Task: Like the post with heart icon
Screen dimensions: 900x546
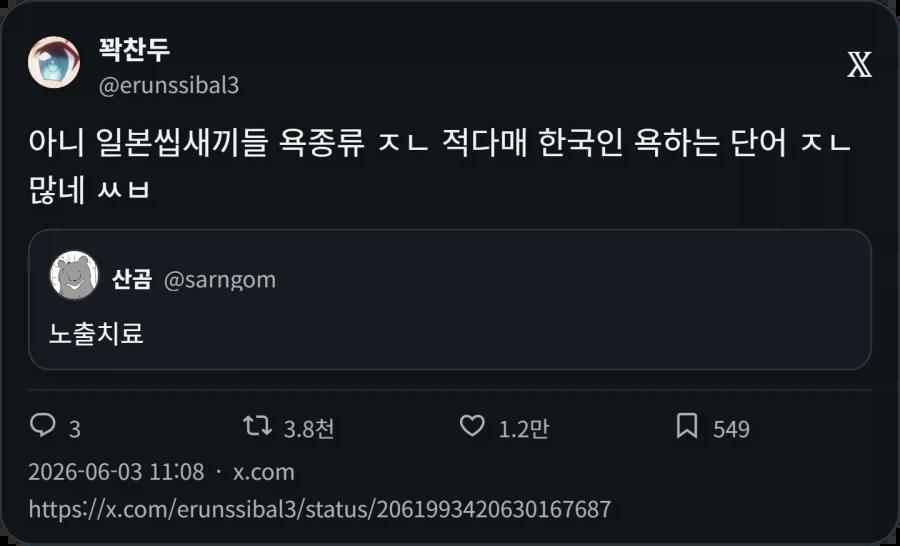Action: [x=472, y=426]
